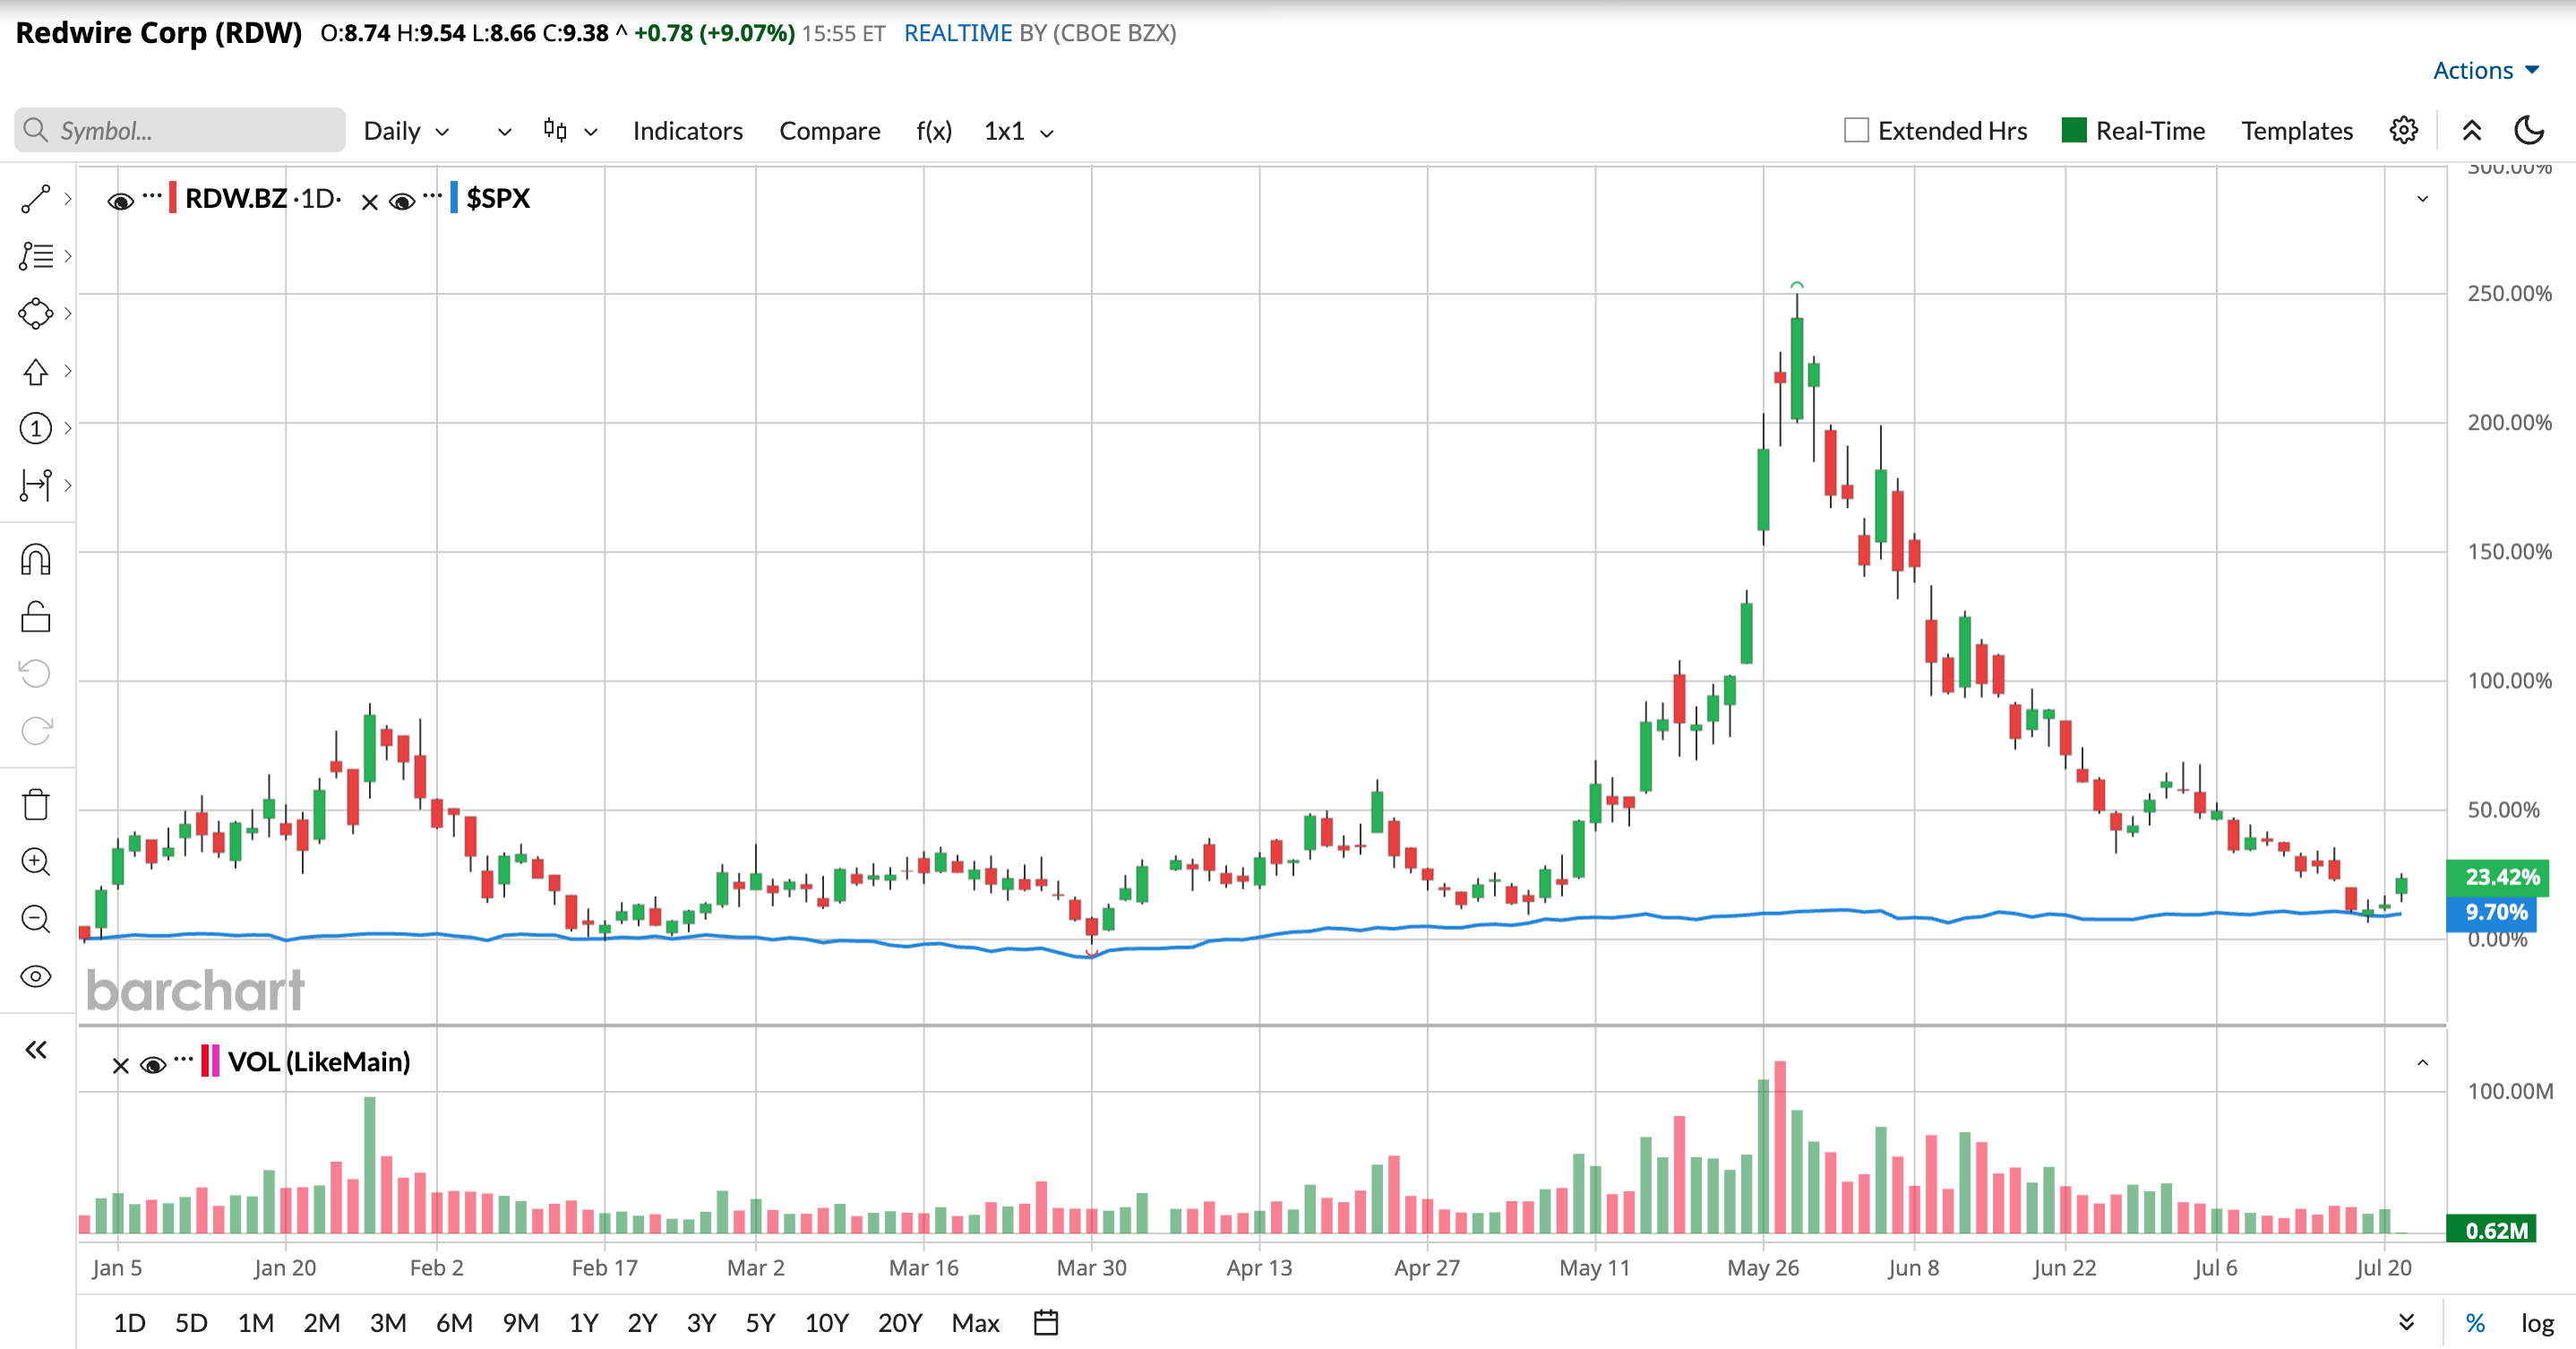The image size is (2576, 1349).
Task: Click the 23.42% price label
Action: pos(2496,877)
